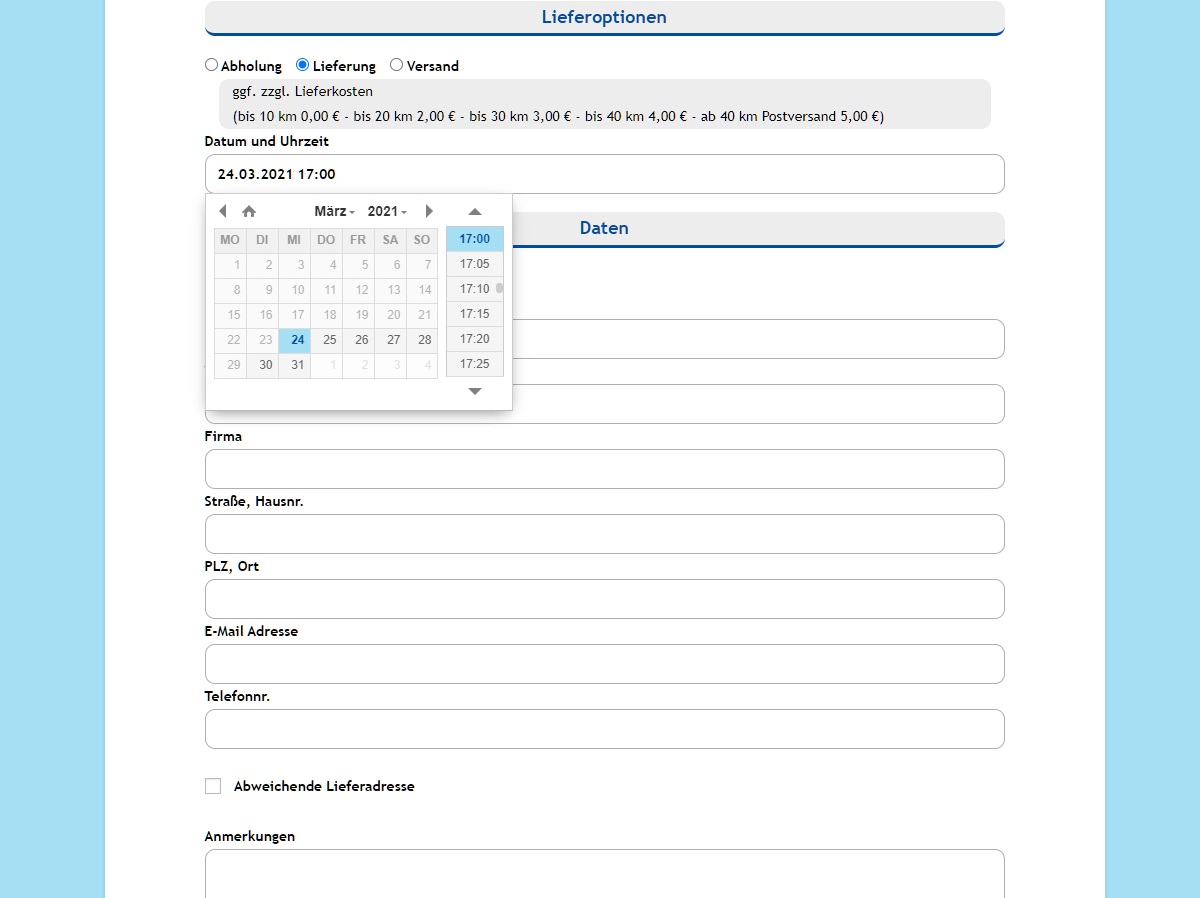
Task: Select March 31 in the calendar
Action: [x=298, y=365]
